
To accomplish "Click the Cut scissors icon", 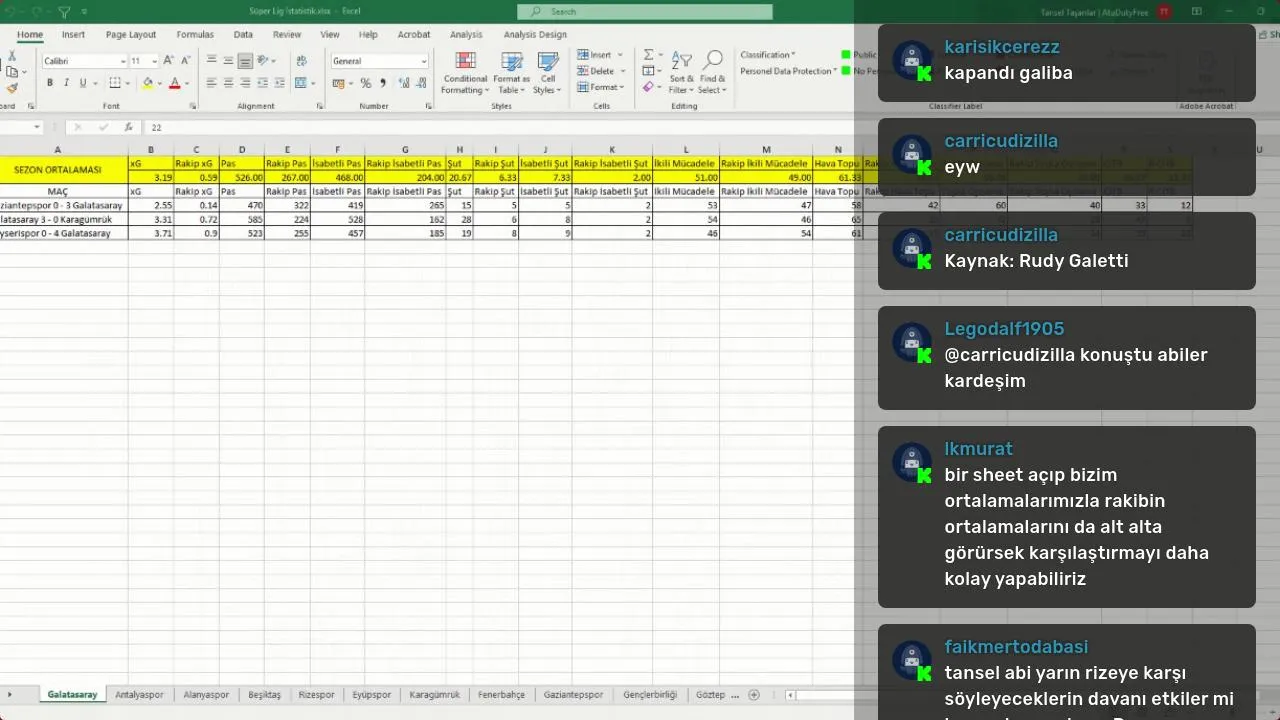I will pyautogui.click(x=11, y=56).
